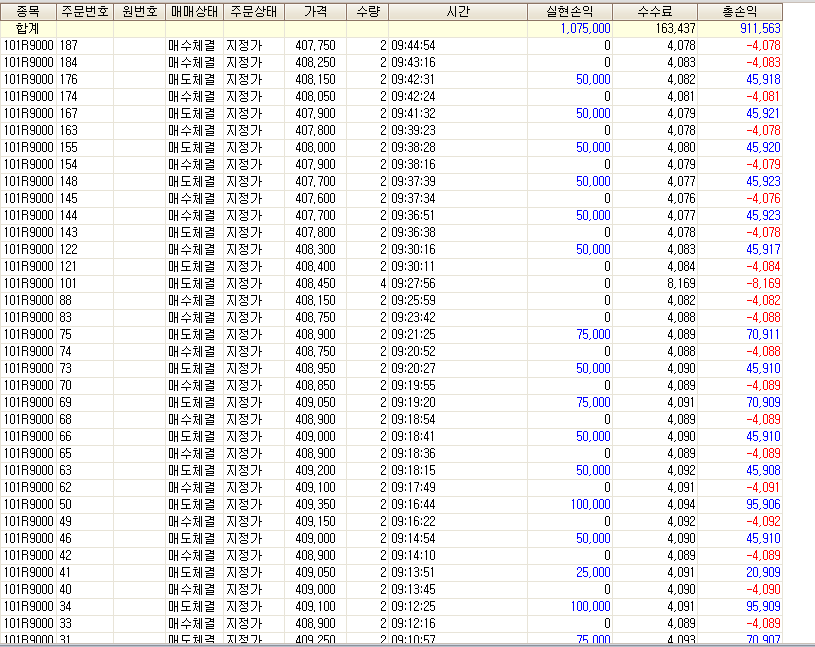The image size is (815, 647).
Task: Click net loss -4,092 cell
Action: (763, 522)
